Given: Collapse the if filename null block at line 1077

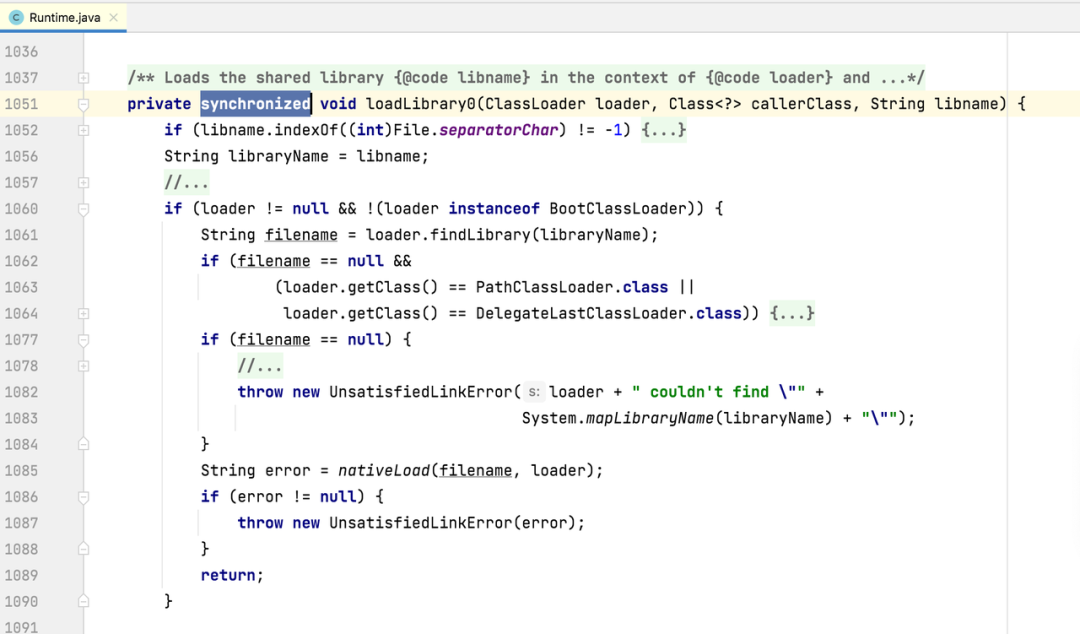Looking at the screenshot, I should click(x=83, y=340).
